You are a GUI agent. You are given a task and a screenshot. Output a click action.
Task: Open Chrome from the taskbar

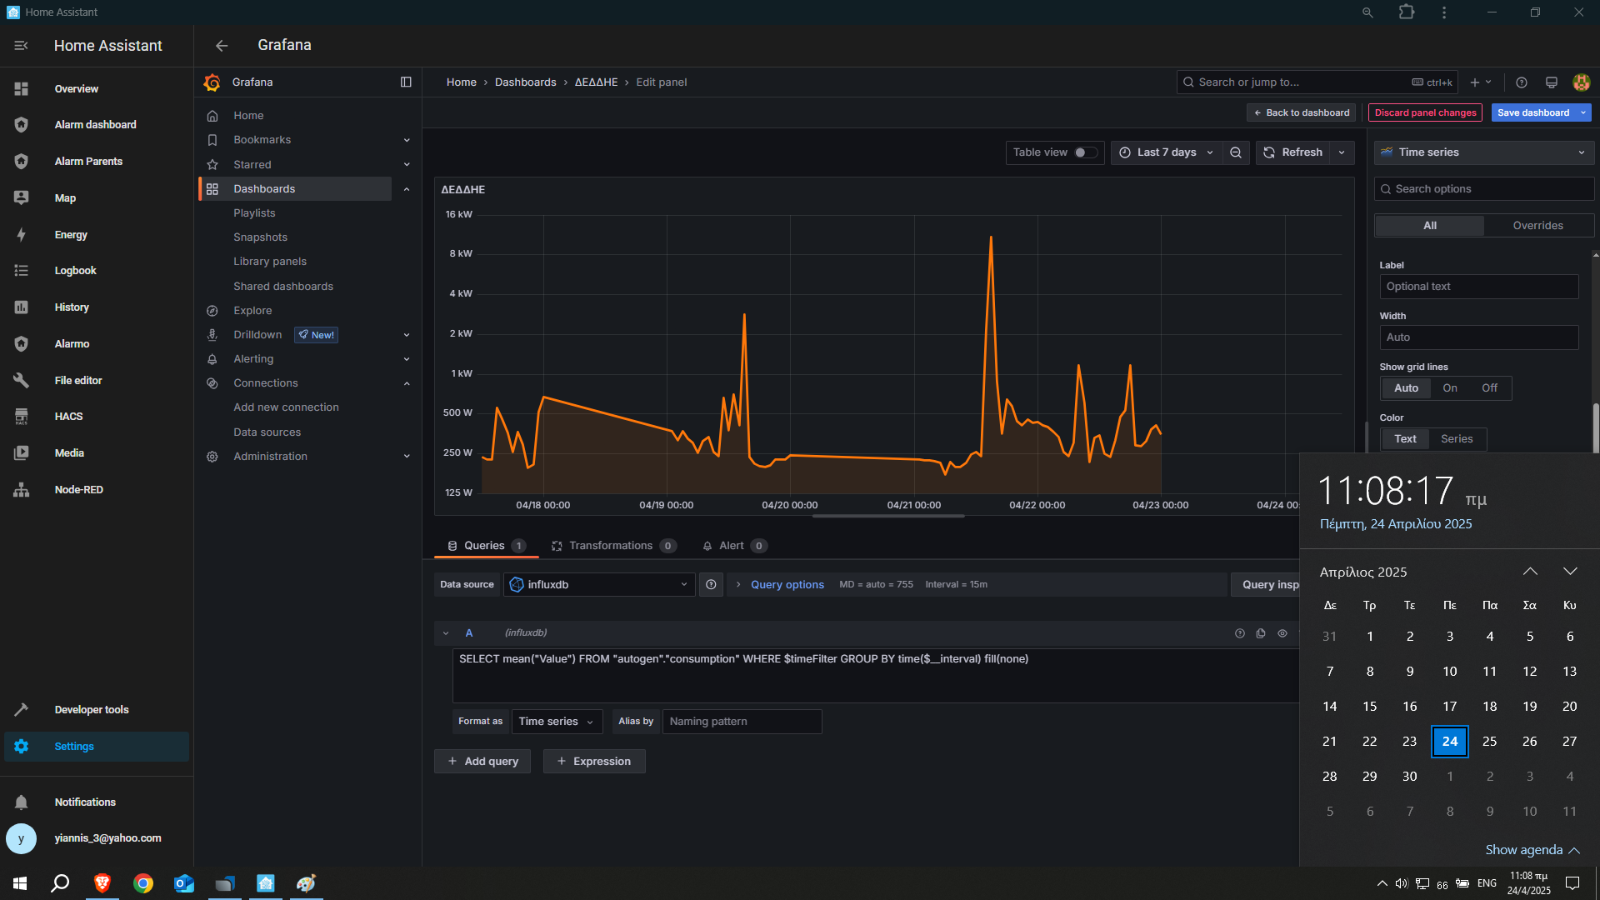(x=143, y=883)
